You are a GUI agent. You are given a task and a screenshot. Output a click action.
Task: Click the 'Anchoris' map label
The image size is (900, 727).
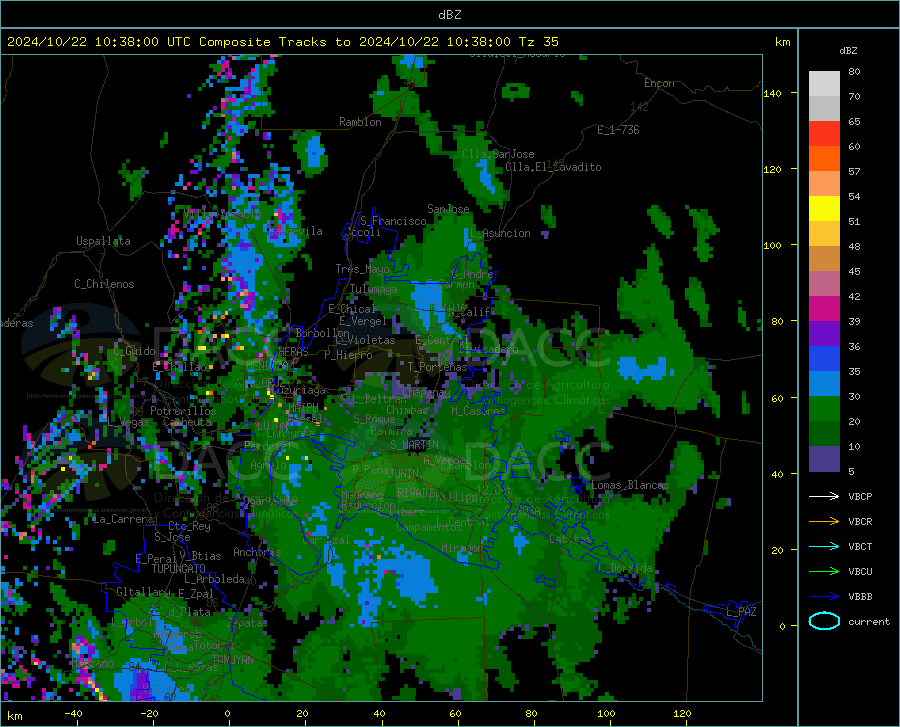[x=257, y=552]
